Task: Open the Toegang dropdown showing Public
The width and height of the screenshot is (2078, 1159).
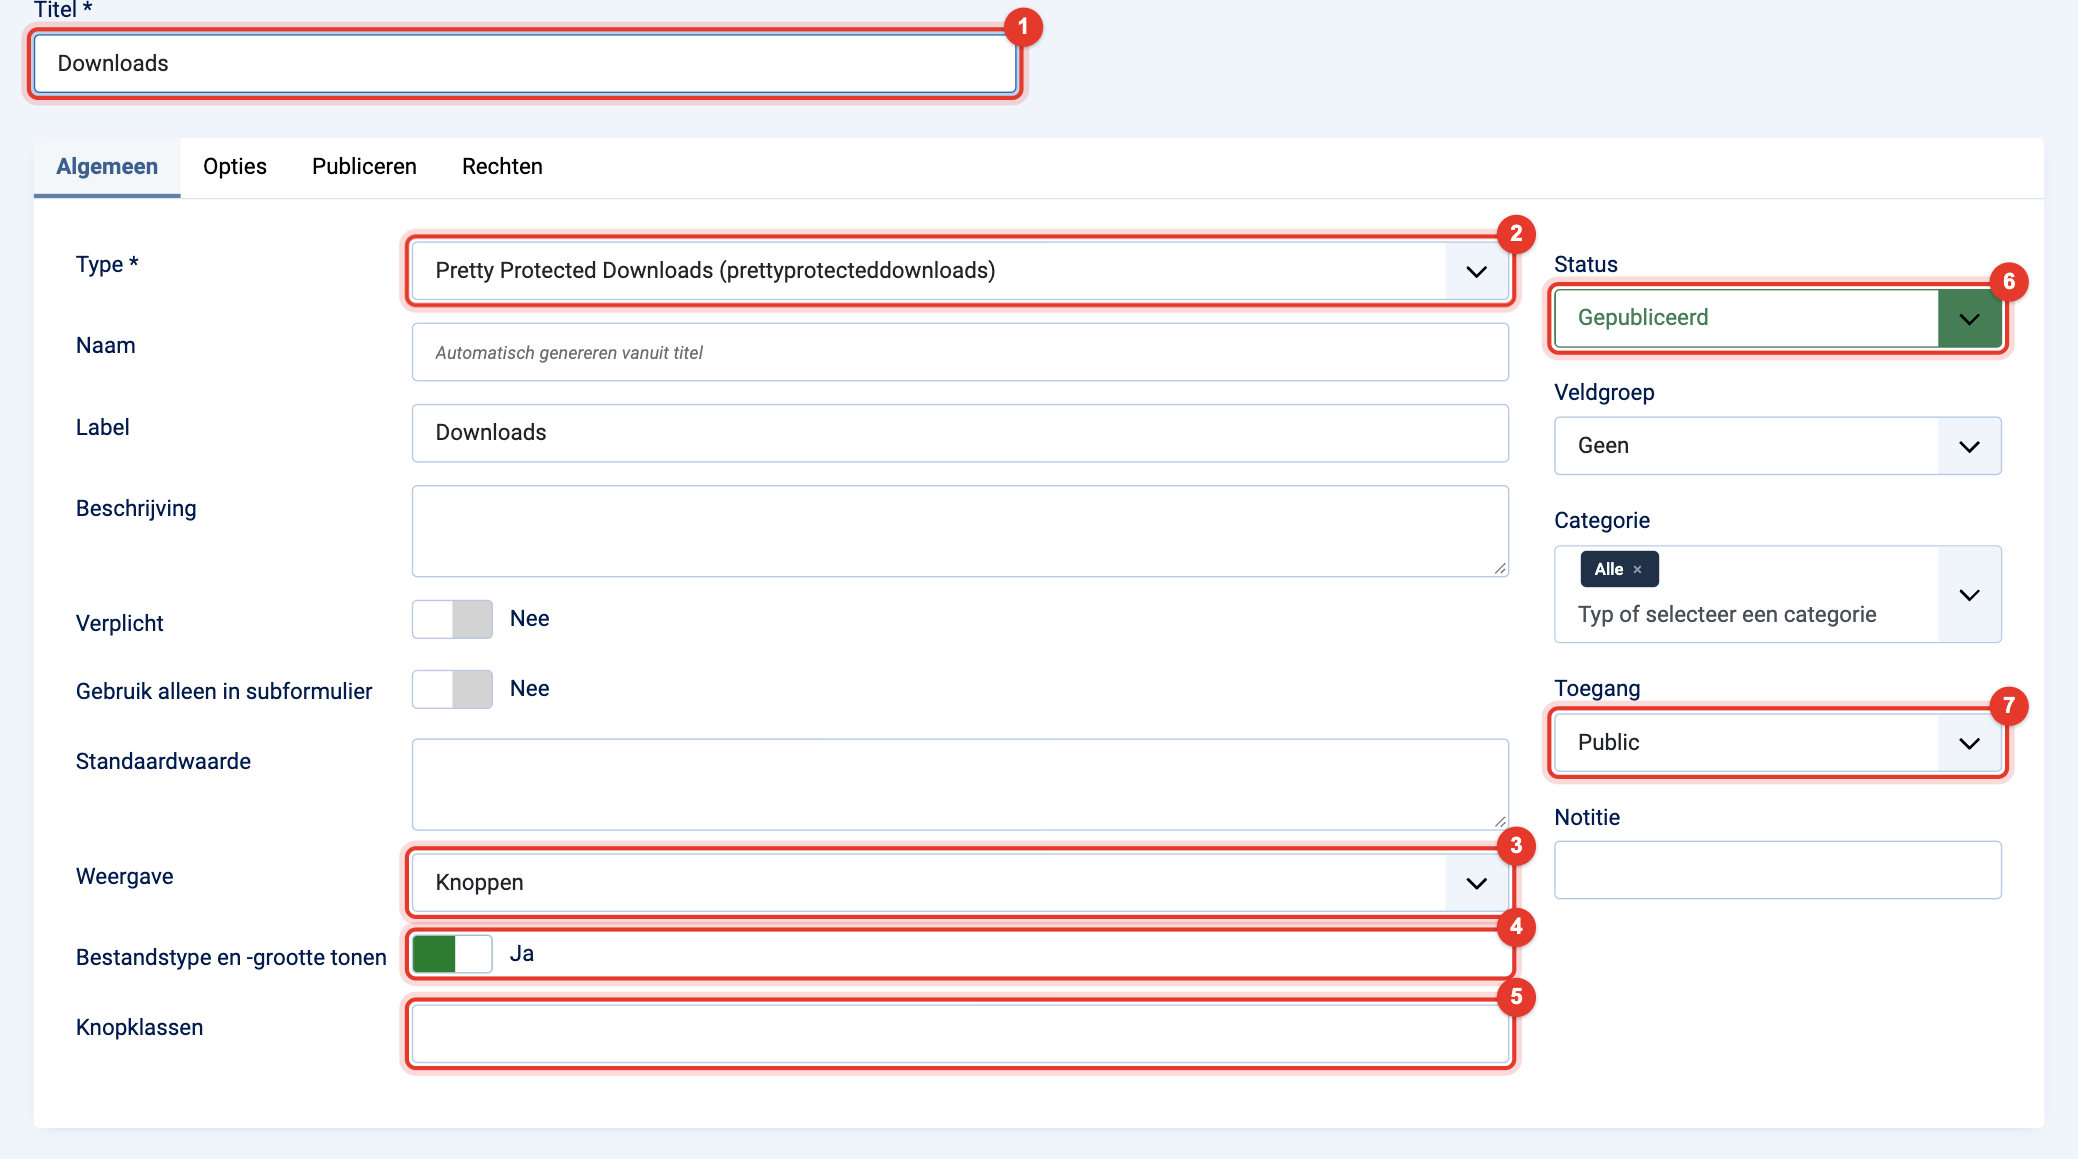Action: click(1777, 743)
